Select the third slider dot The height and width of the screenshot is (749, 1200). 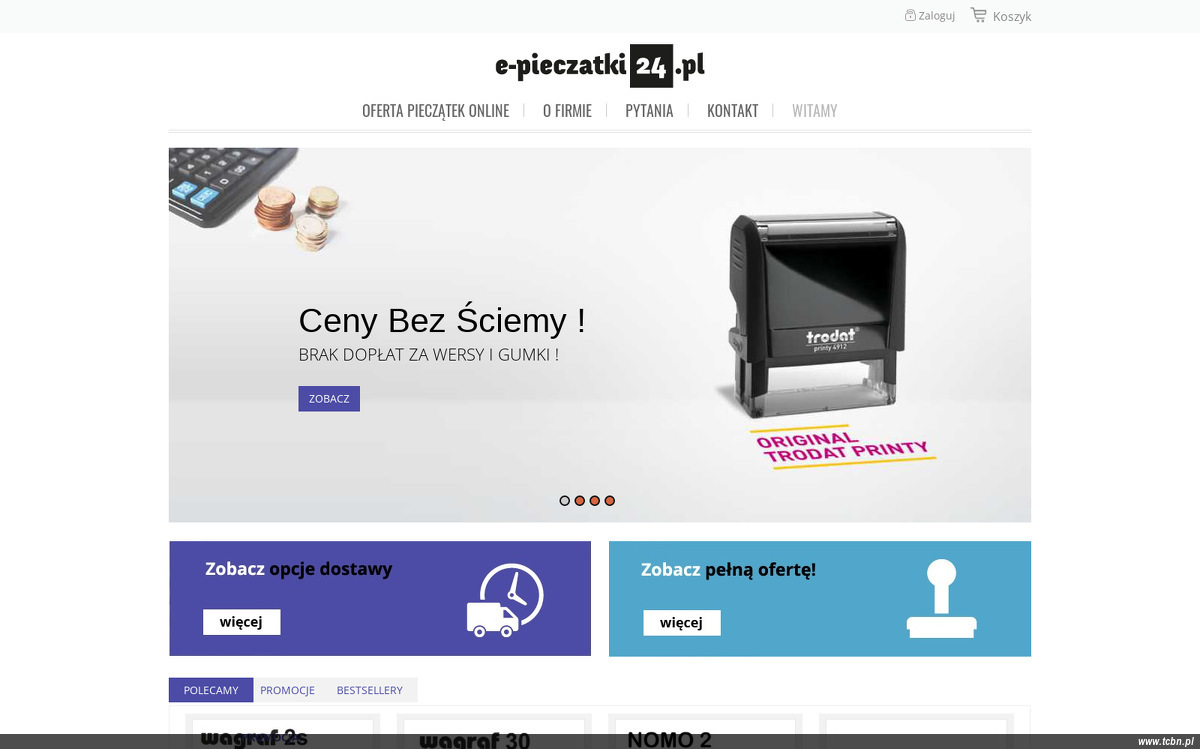pos(595,500)
